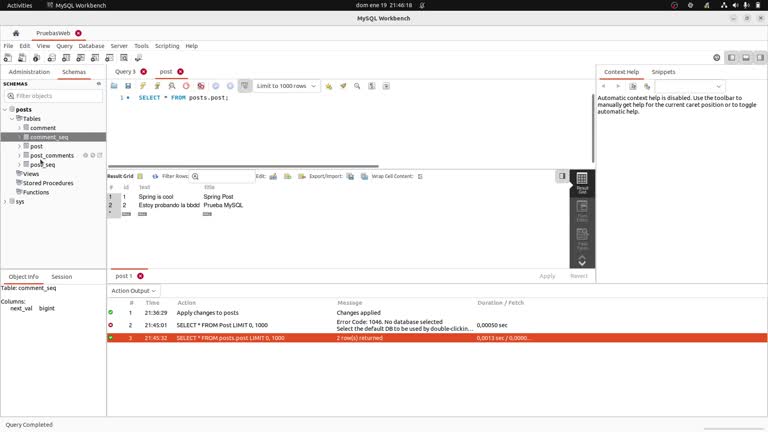Open SQL script file toolbar icon
This screenshot has height=432, width=768.
point(22,58)
